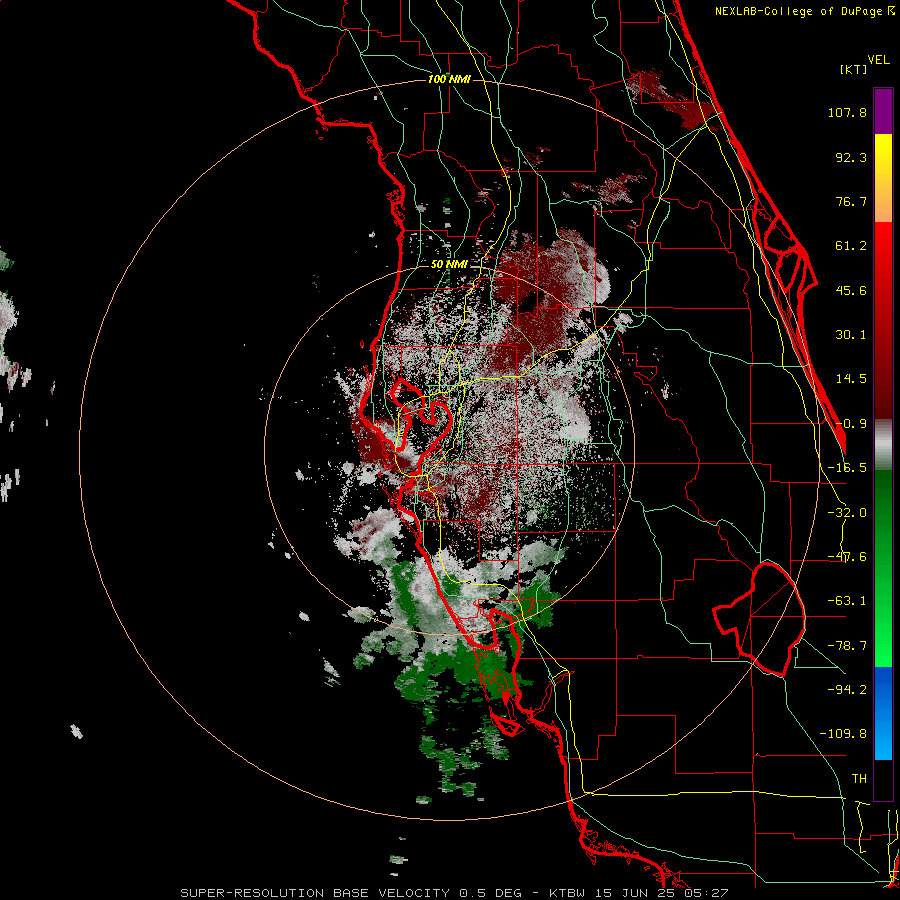This screenshot has width=900, height=900.
Task: Click the 107.8 velocity scale value
Action: click(847, 112)
